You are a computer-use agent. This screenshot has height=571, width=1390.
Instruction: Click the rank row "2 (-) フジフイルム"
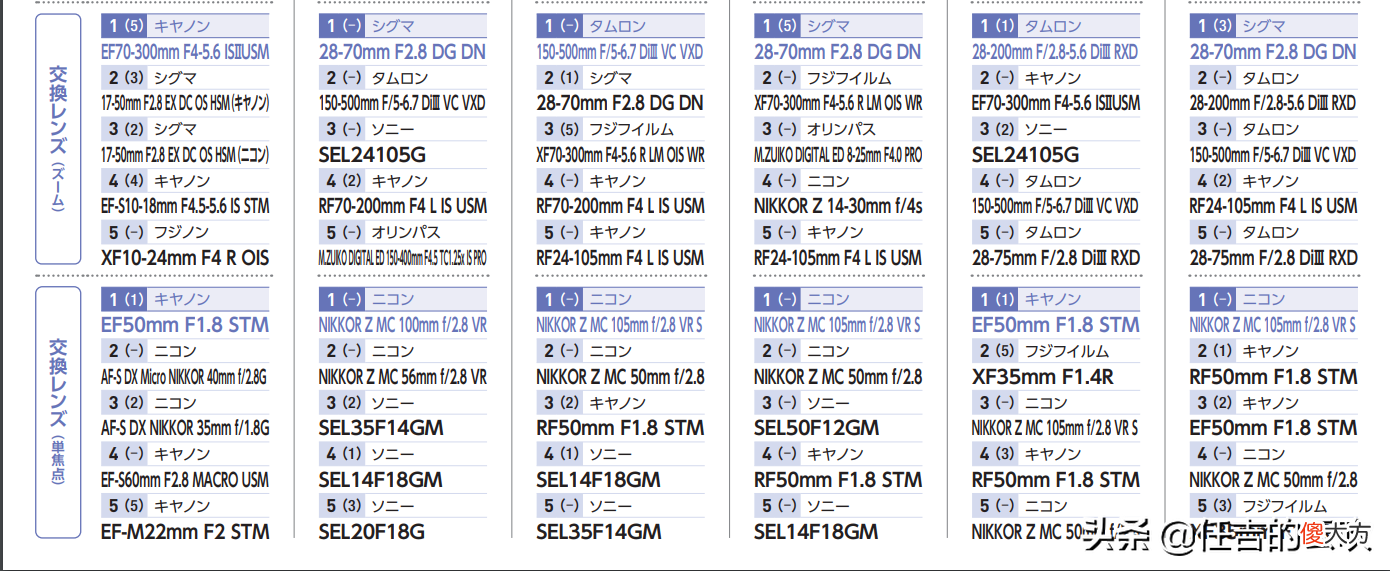838,77
